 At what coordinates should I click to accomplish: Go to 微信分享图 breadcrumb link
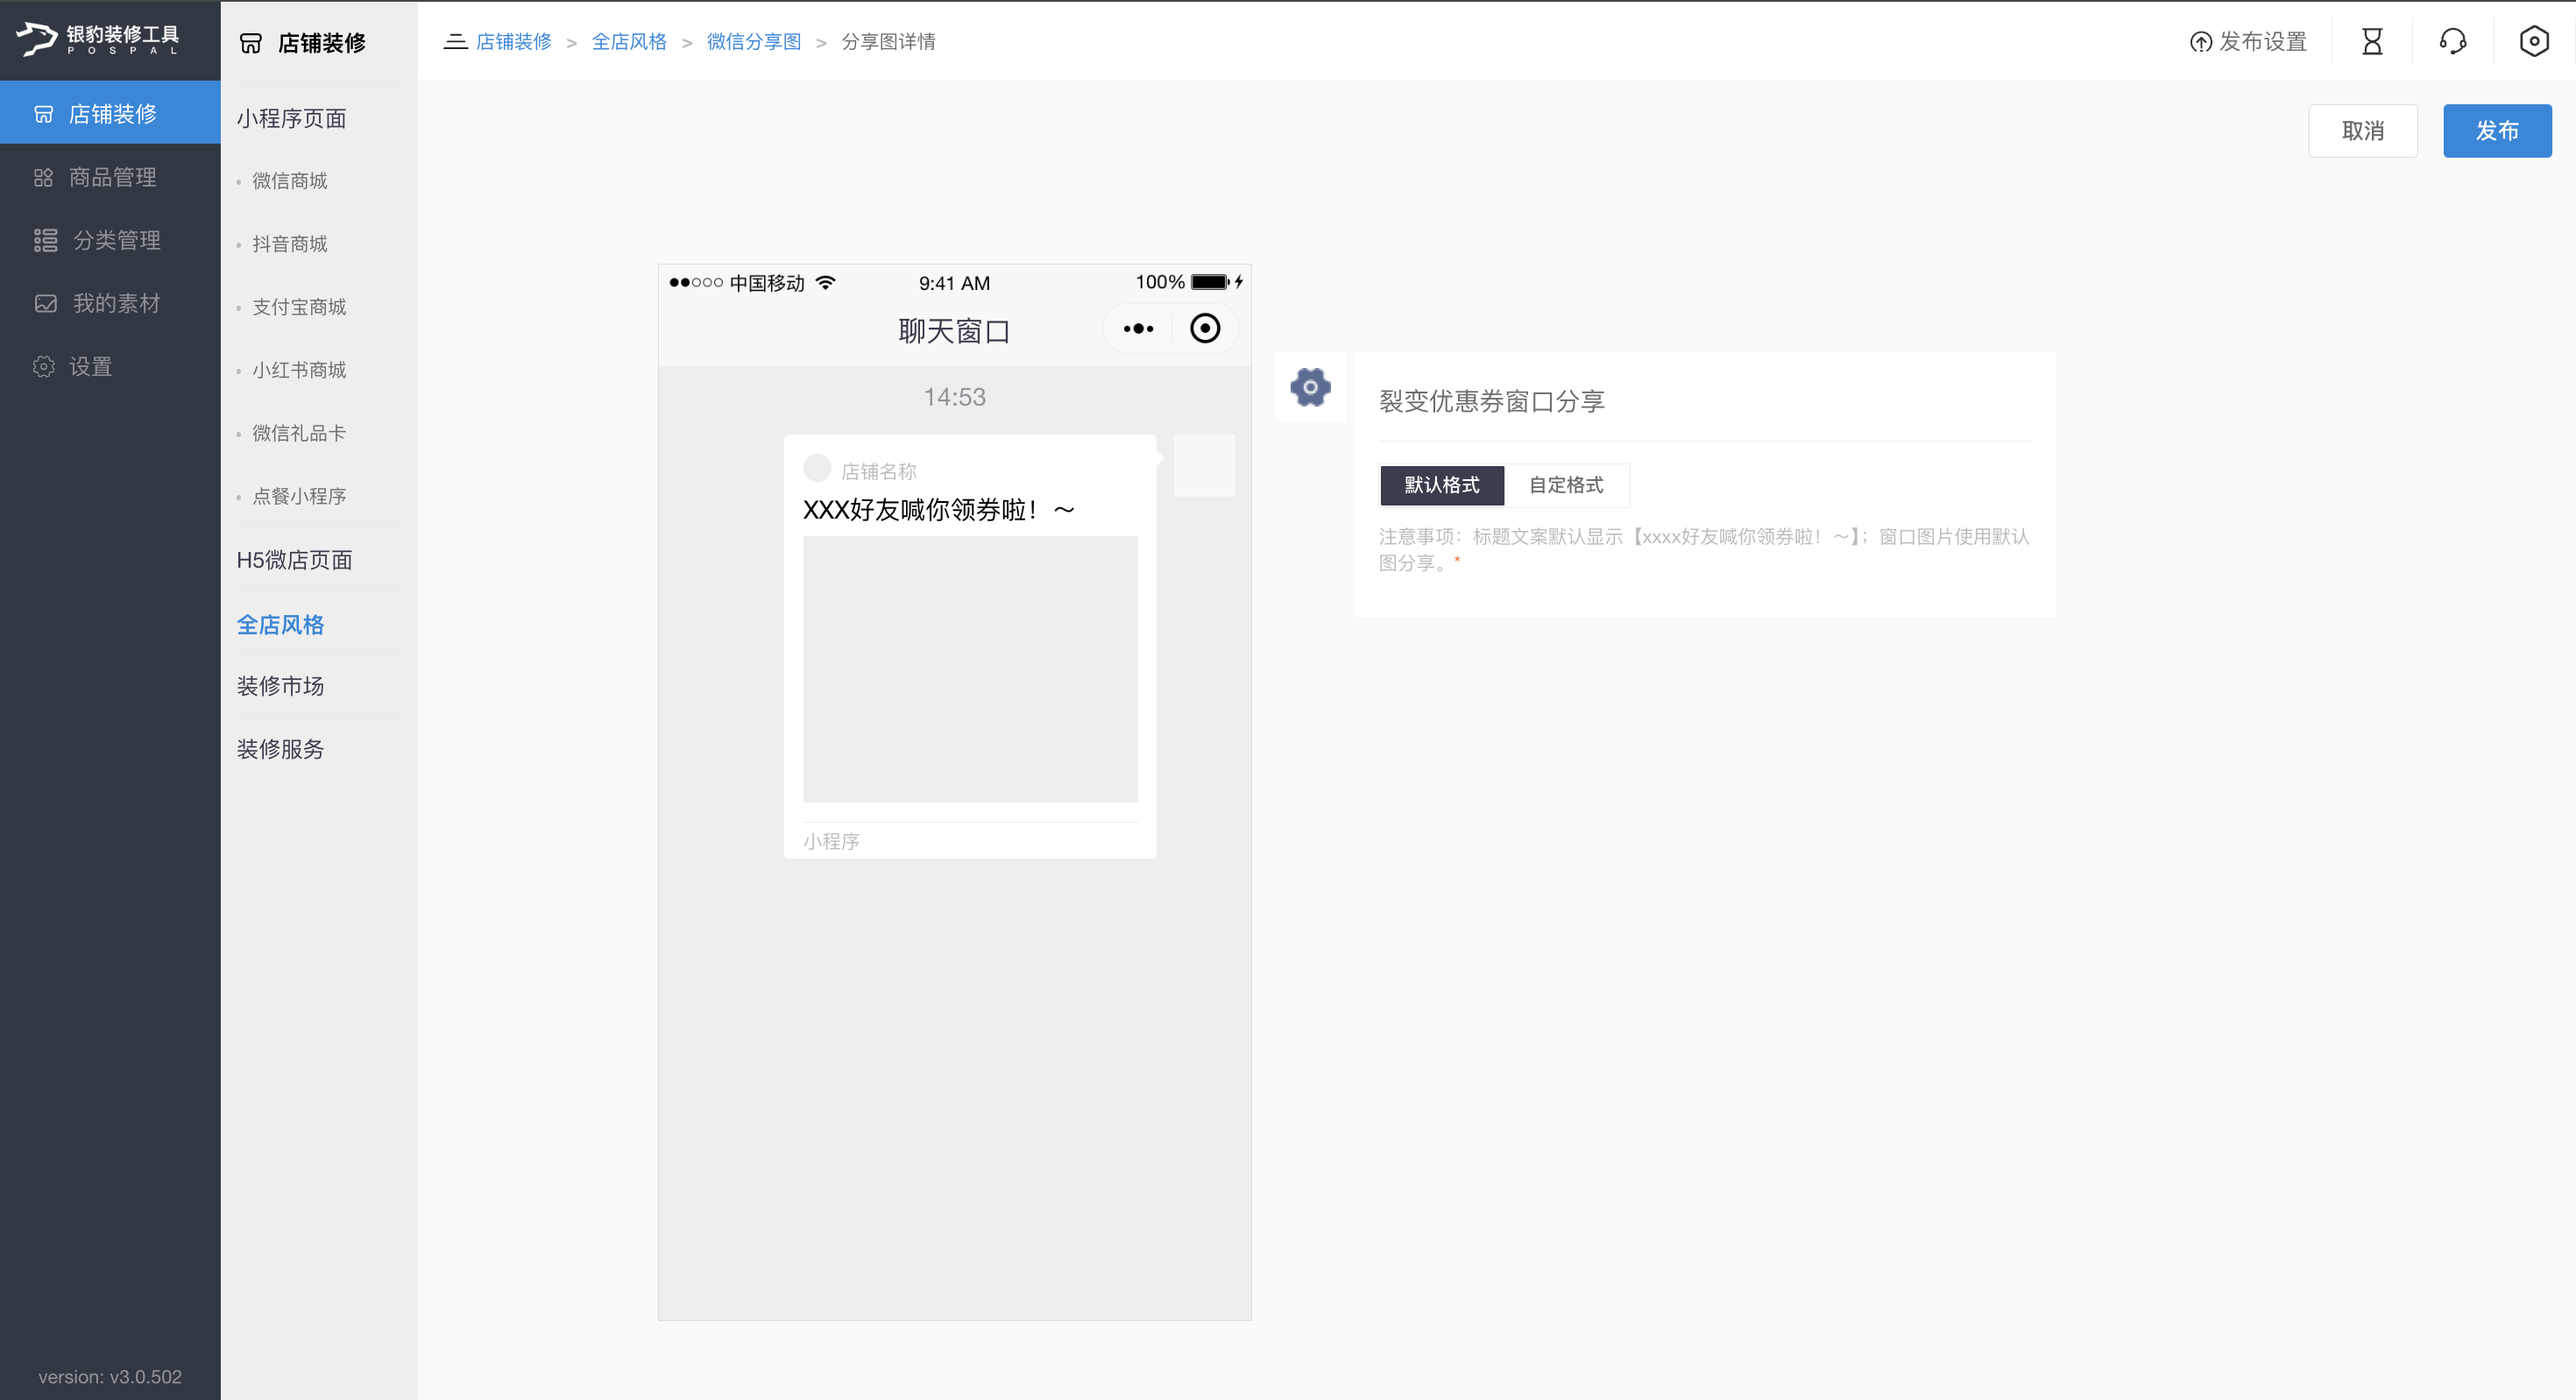pyautogui.click(x=754, y=41)
